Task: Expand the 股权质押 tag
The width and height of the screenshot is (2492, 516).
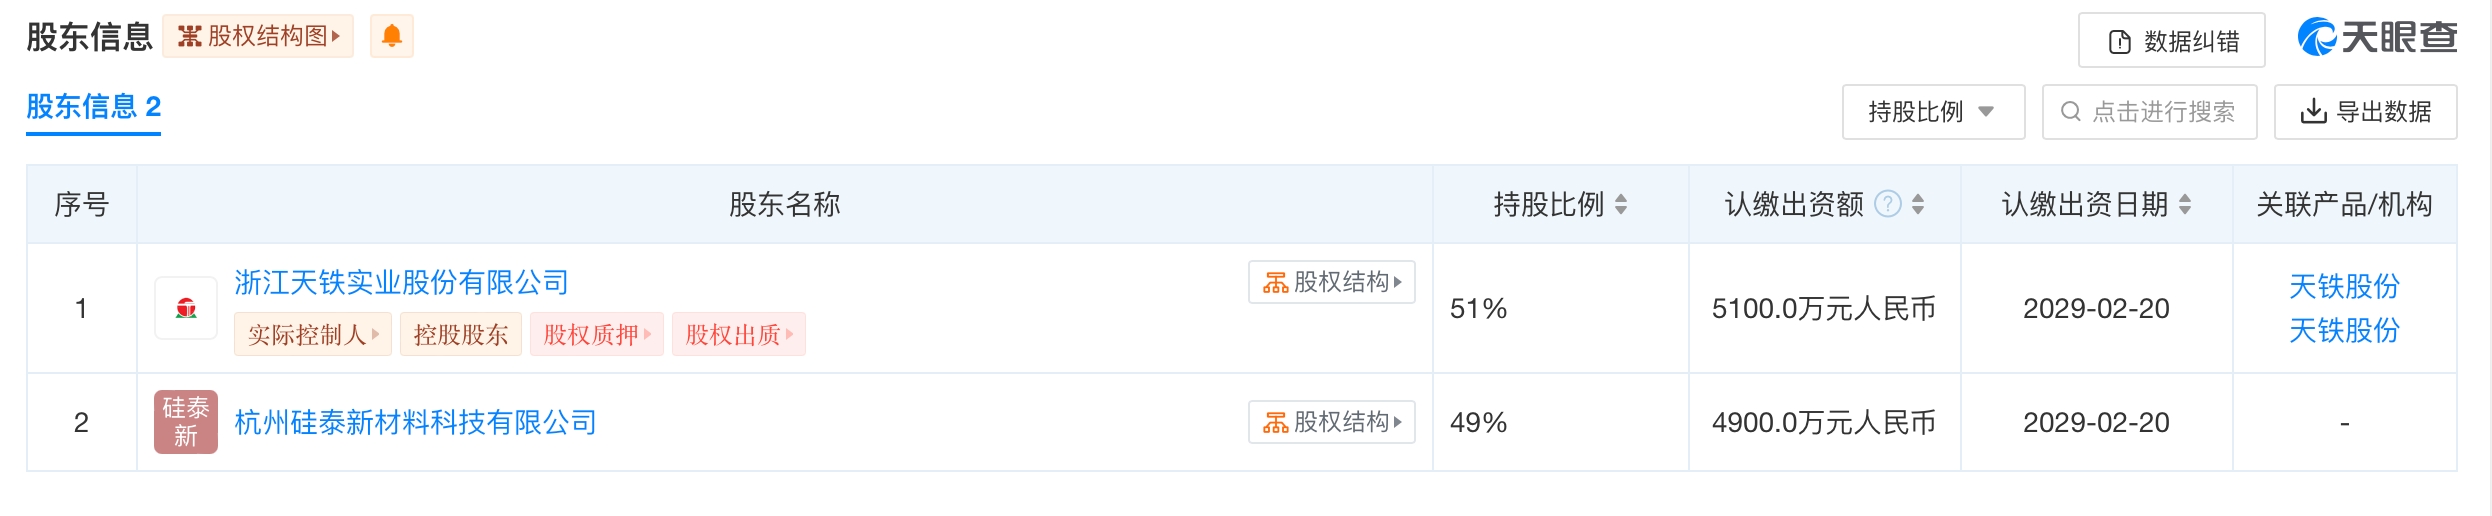Action: click(596, 335)
